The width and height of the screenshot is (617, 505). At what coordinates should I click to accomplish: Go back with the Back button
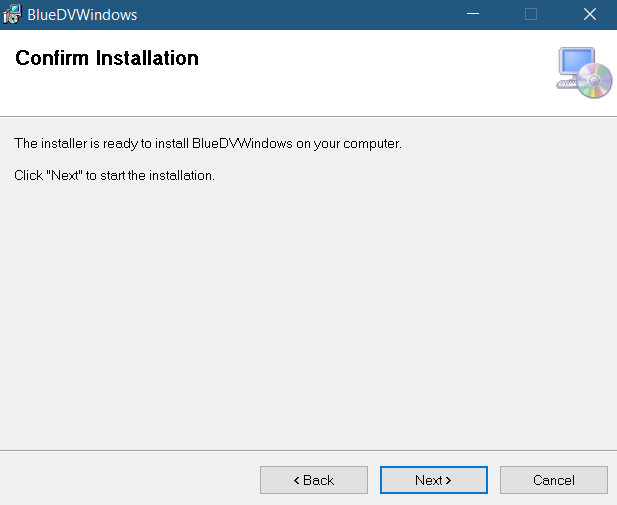pyautogui.click(x=314, y=480)
